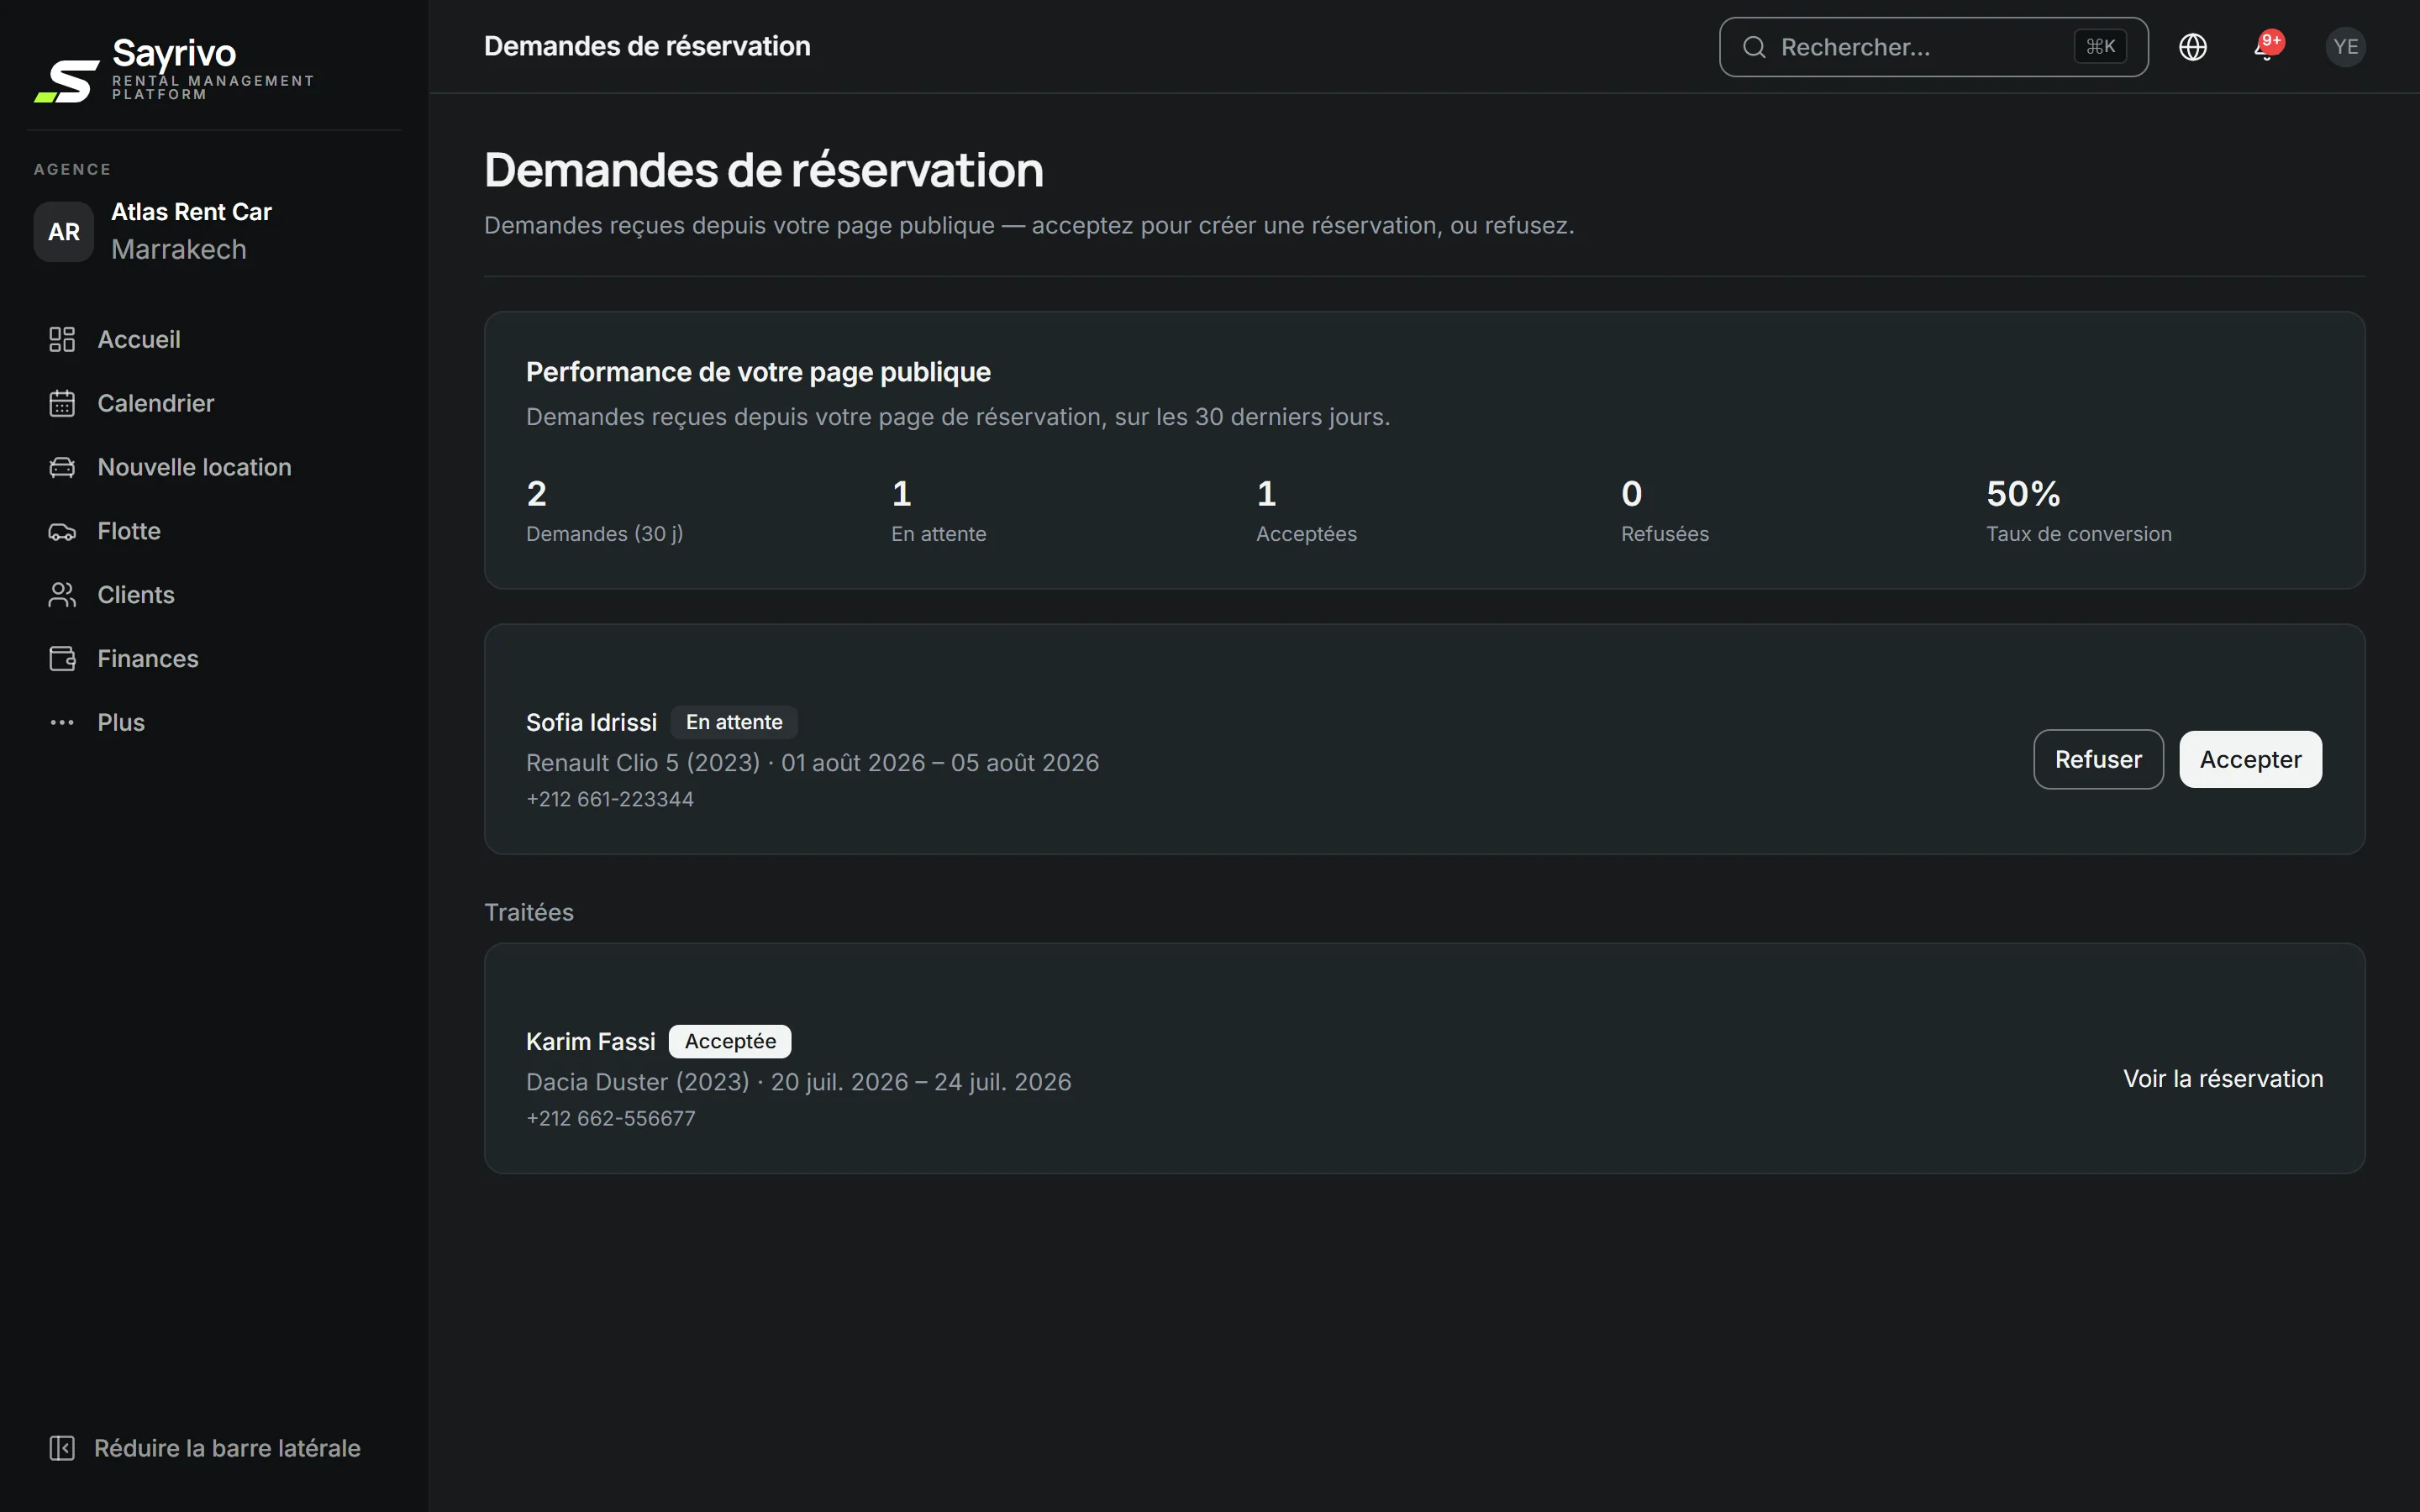Refuse Sofia Idrissi's request
The image size is (2420, 1512).
pyautogui.click(x=2098, y=760)
